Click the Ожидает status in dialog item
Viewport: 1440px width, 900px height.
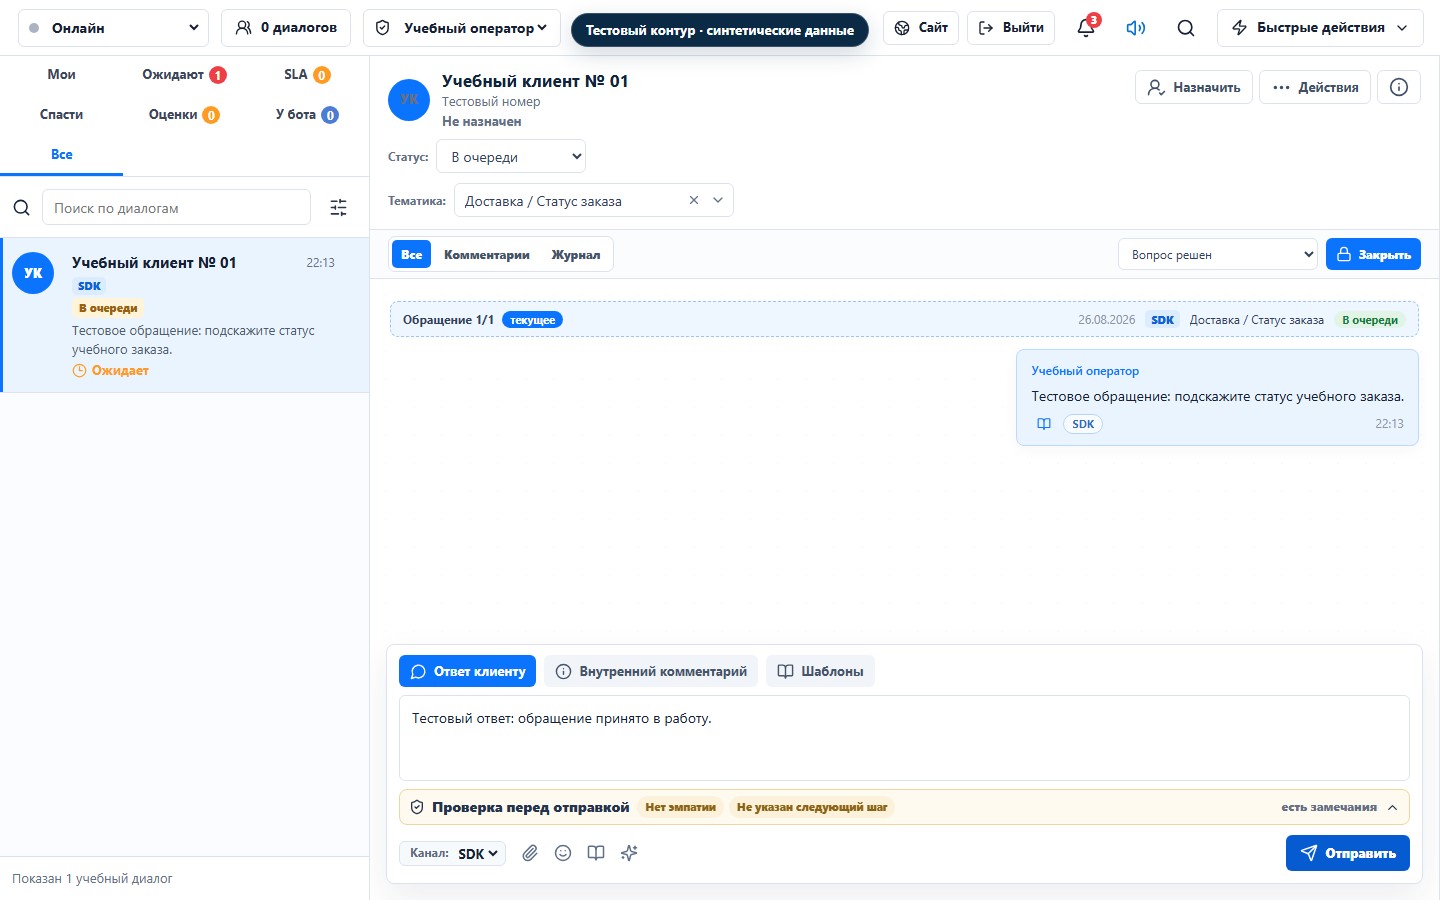[x=111, y=370]
